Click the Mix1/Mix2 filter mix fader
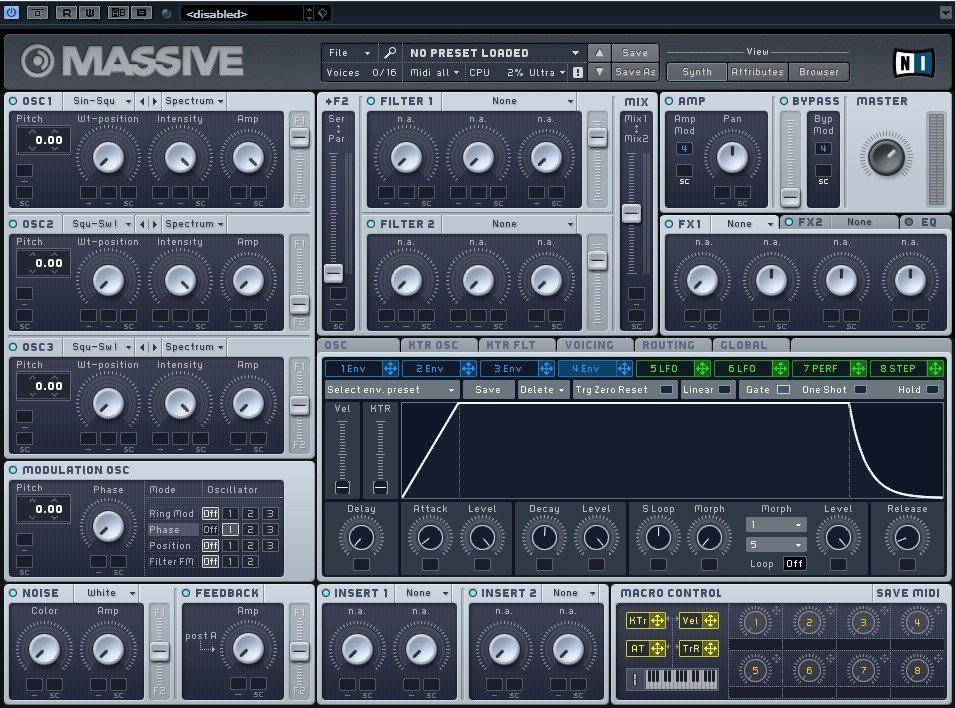The height and width of the screenshot is (708, 955). (x=631, y=213)
